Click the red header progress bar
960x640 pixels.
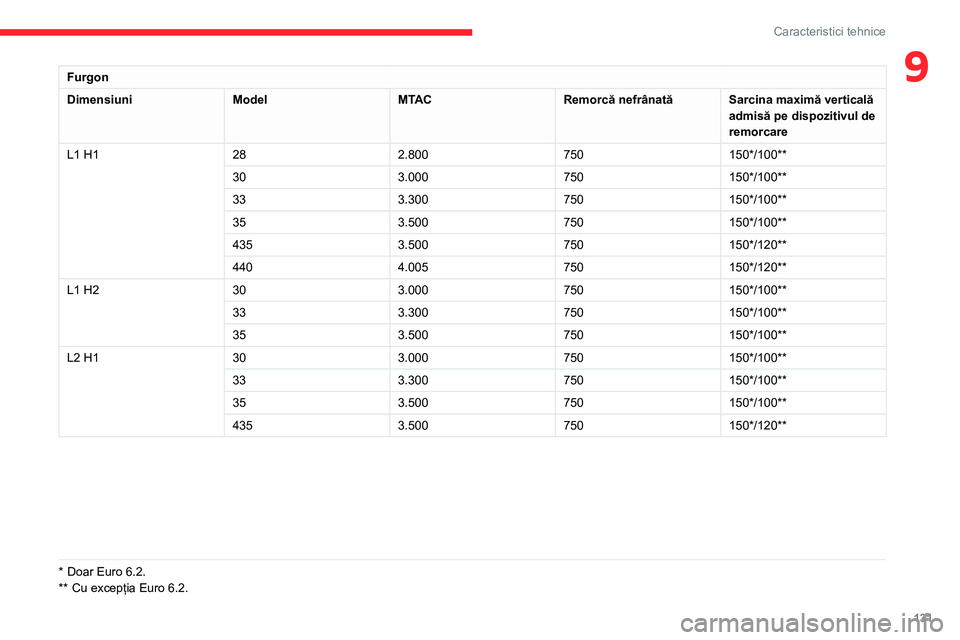[236, 32]
